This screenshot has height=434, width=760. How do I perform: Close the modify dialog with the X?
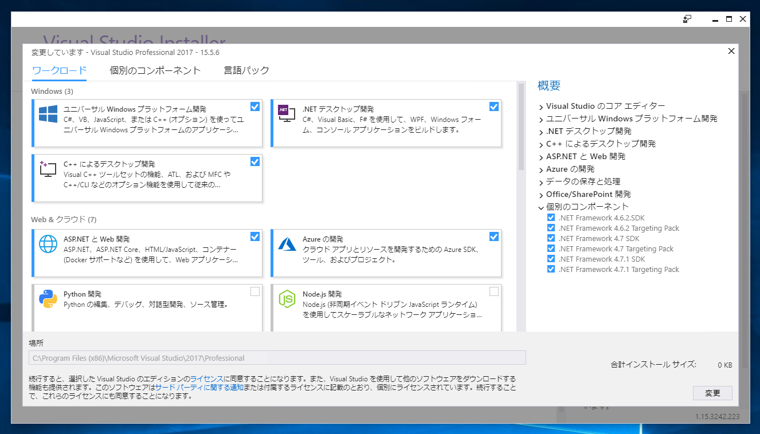point(731,51)
